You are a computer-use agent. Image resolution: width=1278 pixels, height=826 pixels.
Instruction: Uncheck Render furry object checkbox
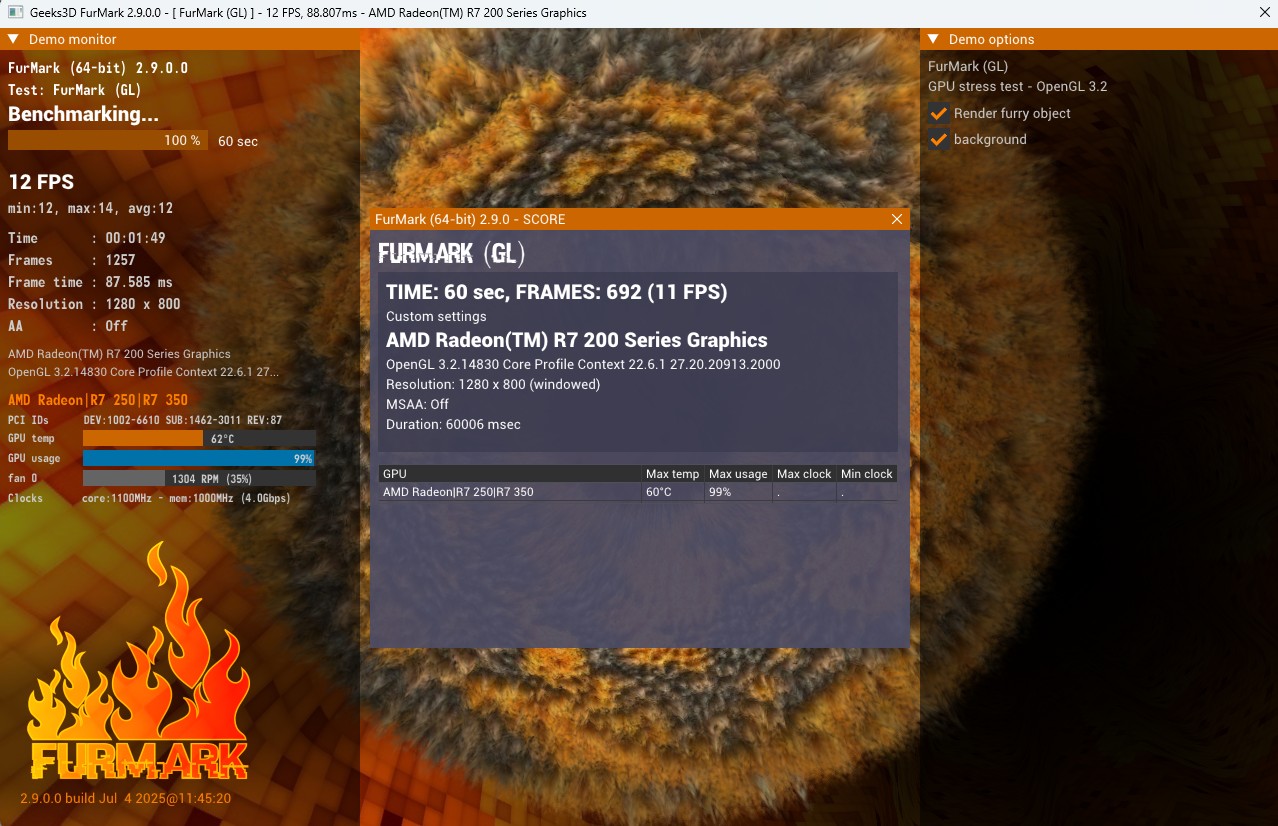[x=938, y=113]
